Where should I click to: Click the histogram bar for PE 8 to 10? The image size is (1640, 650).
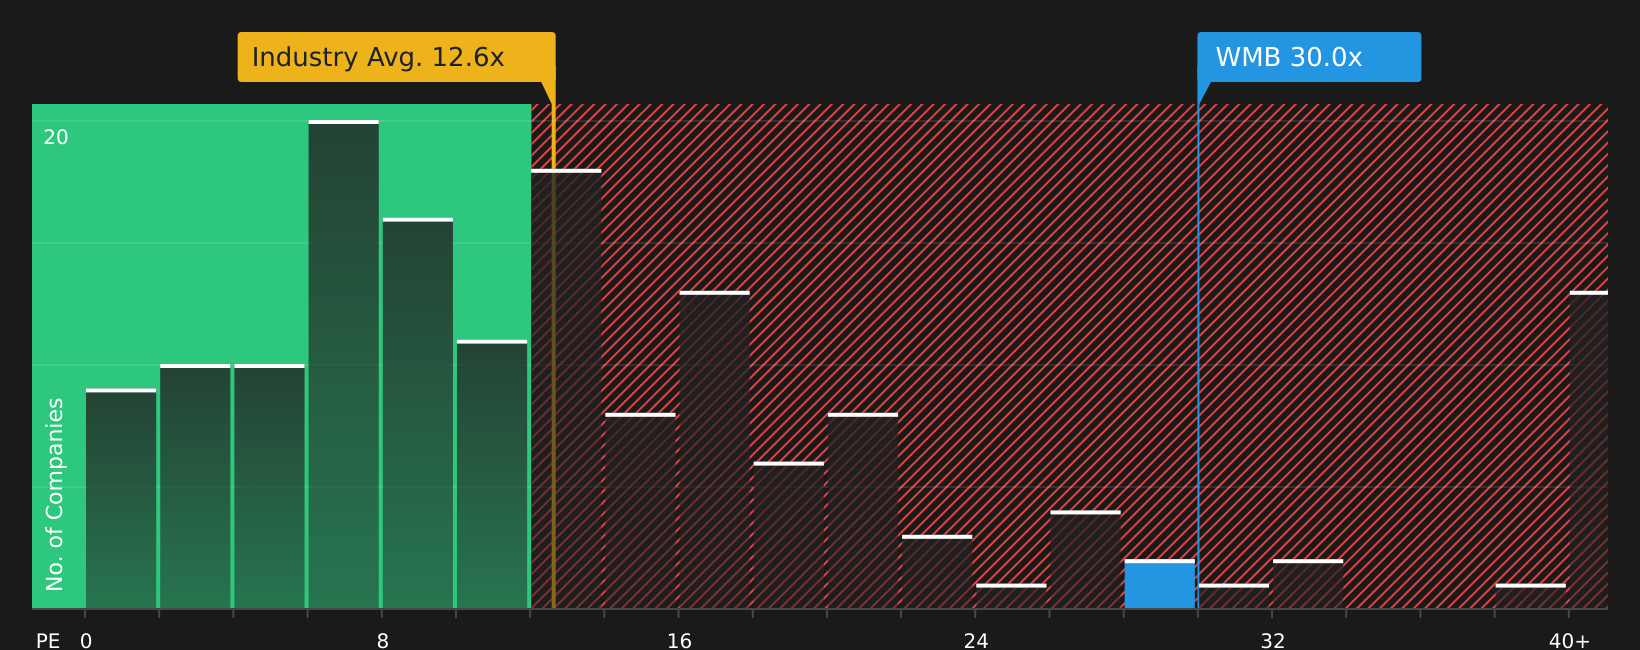click(418, 413)
